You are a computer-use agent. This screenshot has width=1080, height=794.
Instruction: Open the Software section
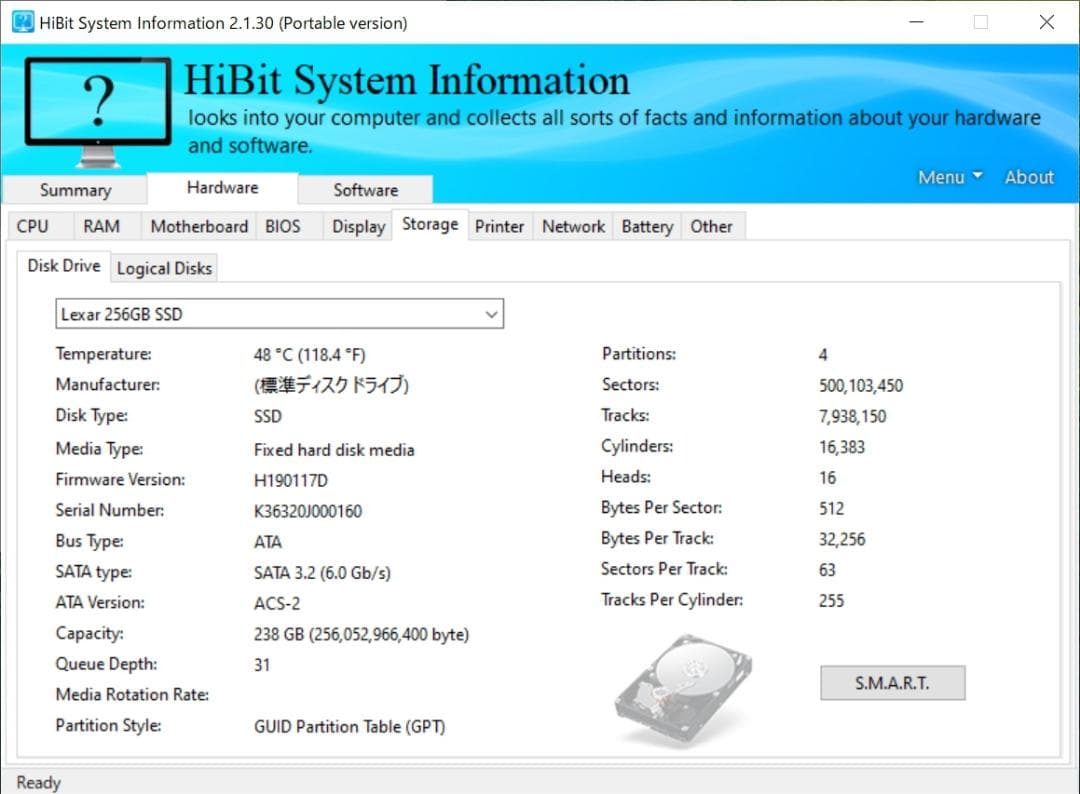[x=365, y=189]
